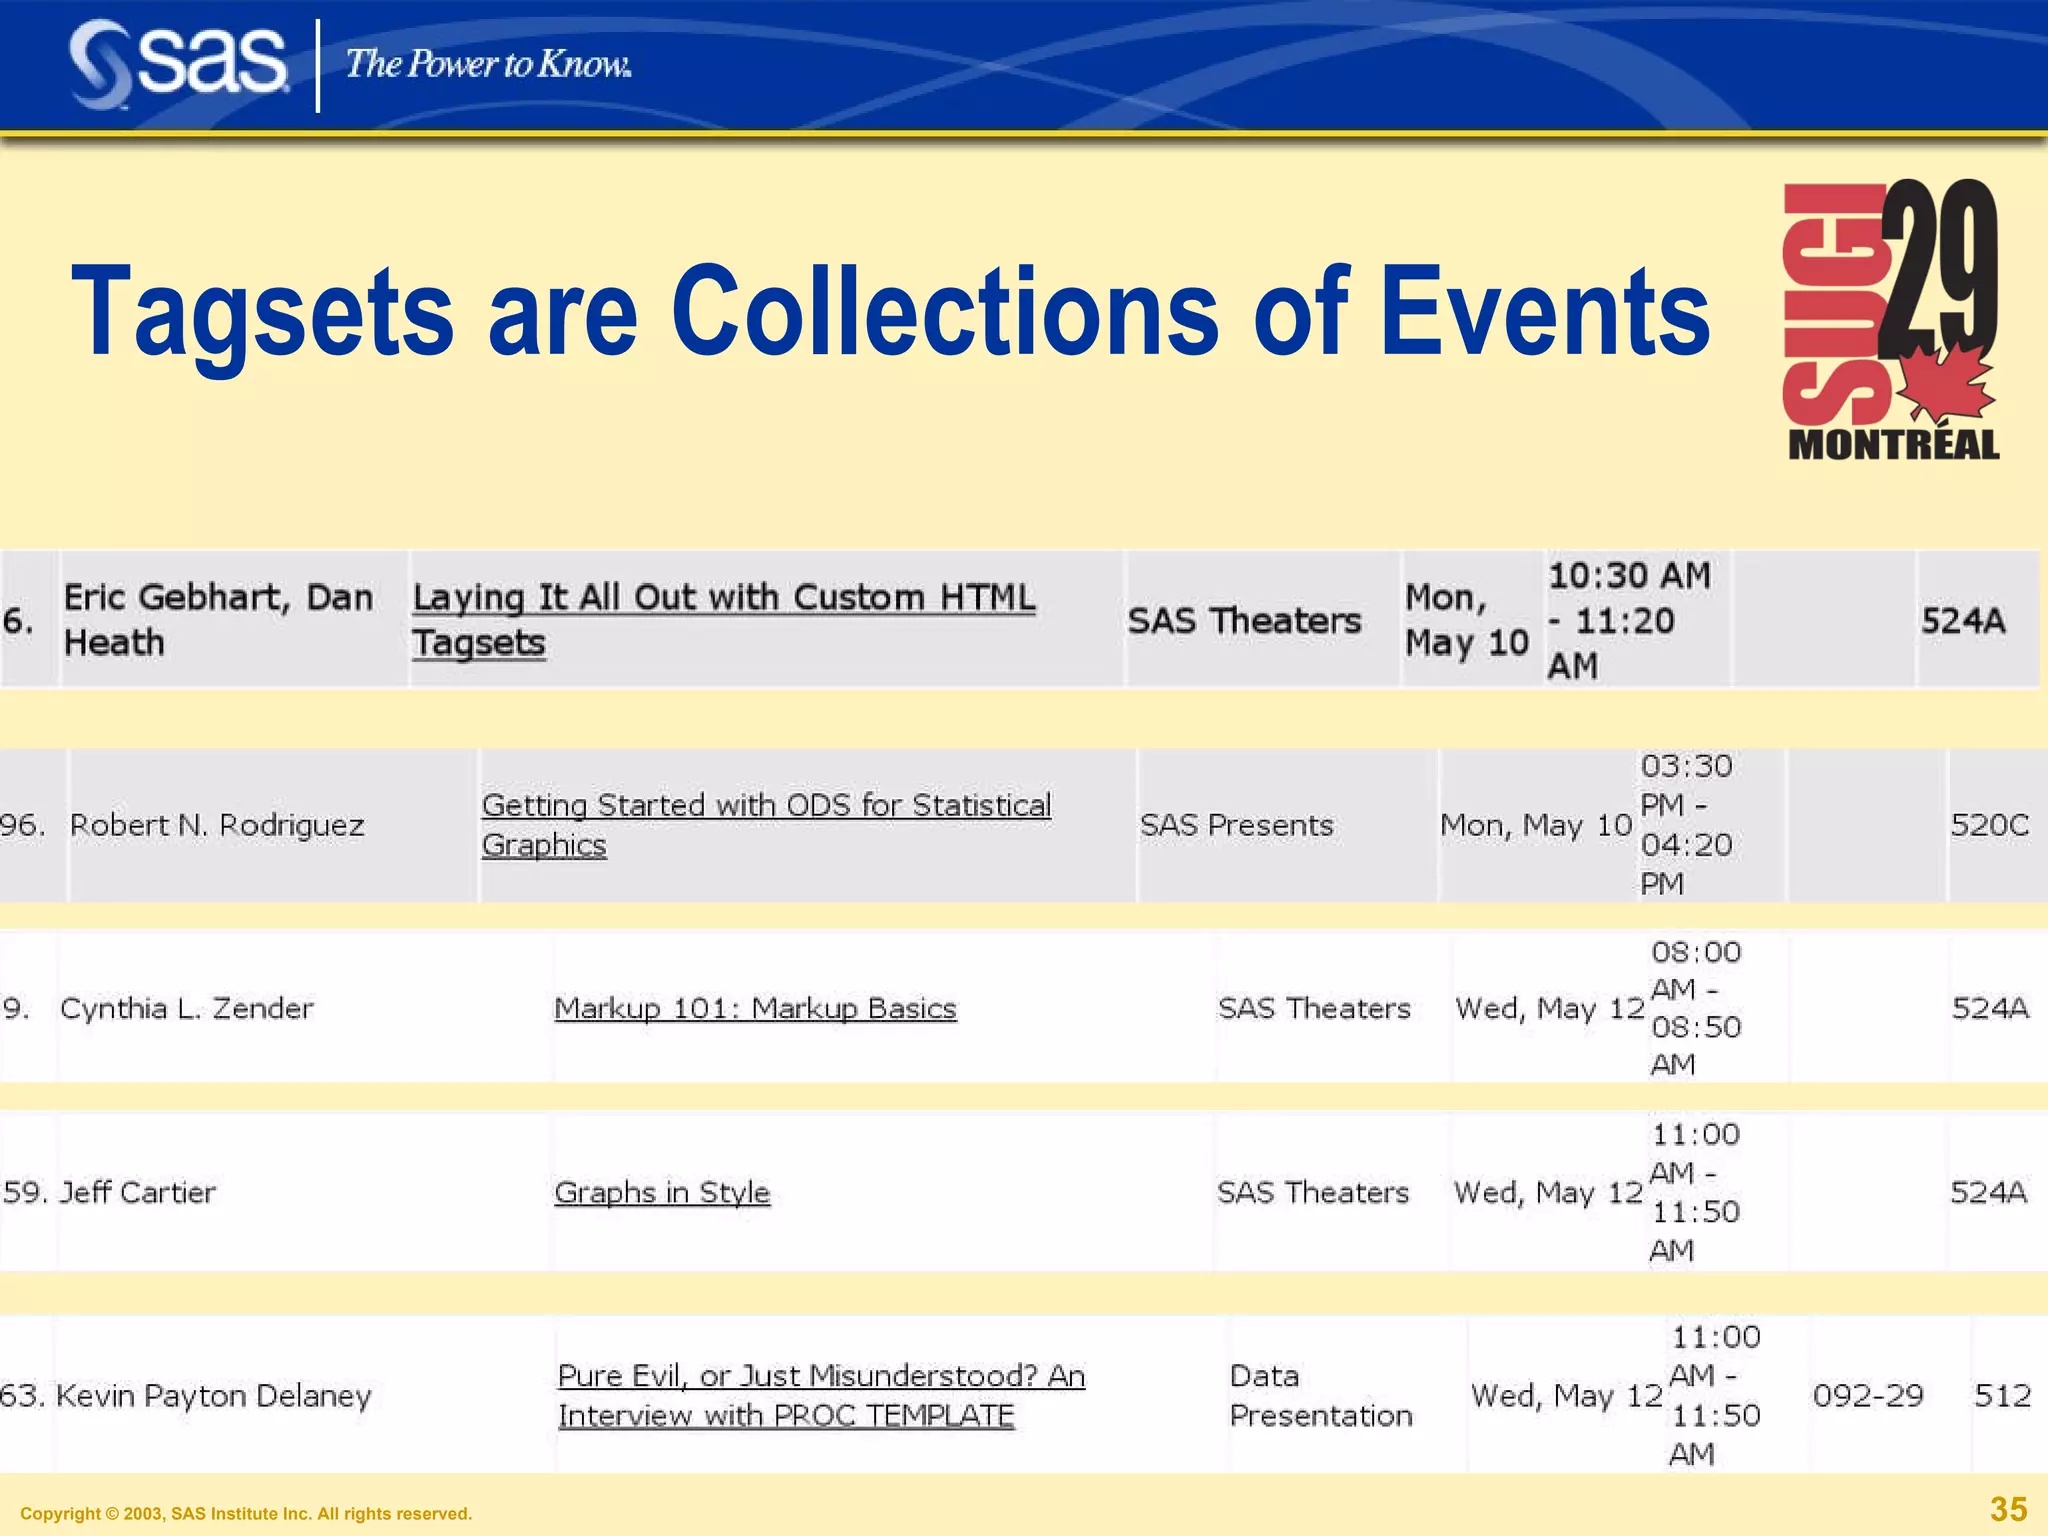Click 'The Power to Know' tagline
Viewport: 2048px width, 1536px height.
pyautogui.click(x=488, y=64)
